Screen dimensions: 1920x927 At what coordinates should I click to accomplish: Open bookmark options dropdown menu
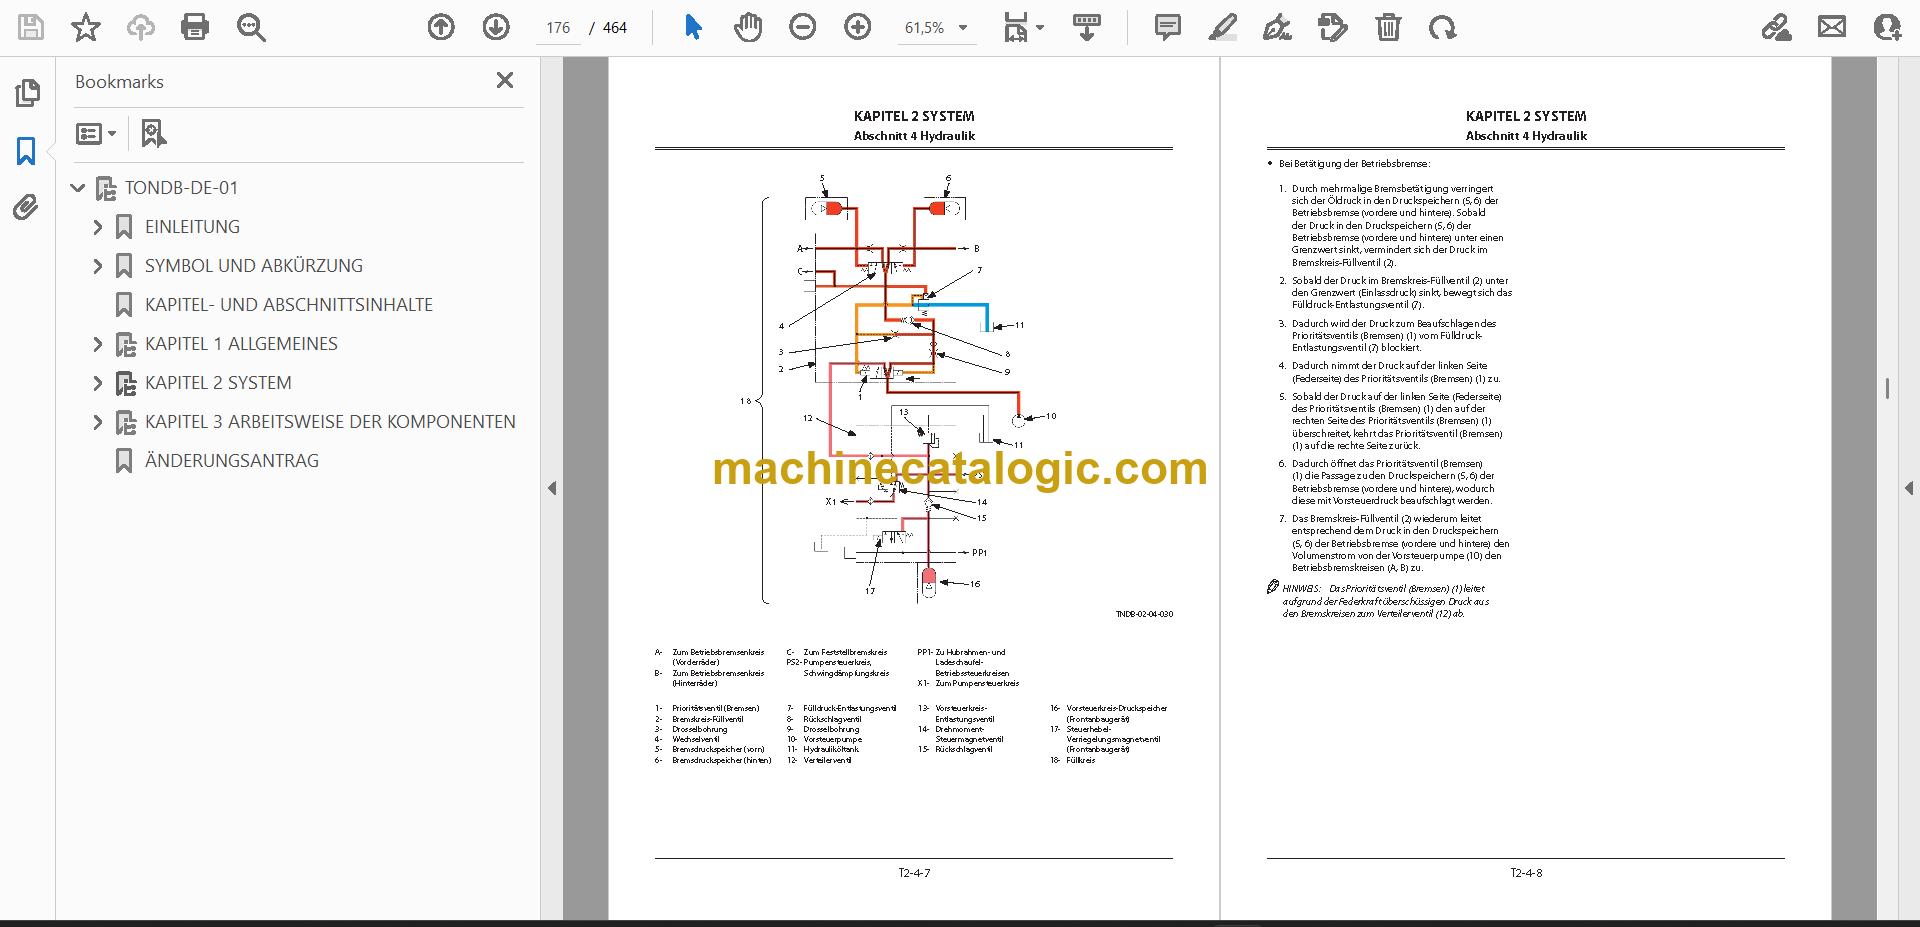click(x=96, y=133)
